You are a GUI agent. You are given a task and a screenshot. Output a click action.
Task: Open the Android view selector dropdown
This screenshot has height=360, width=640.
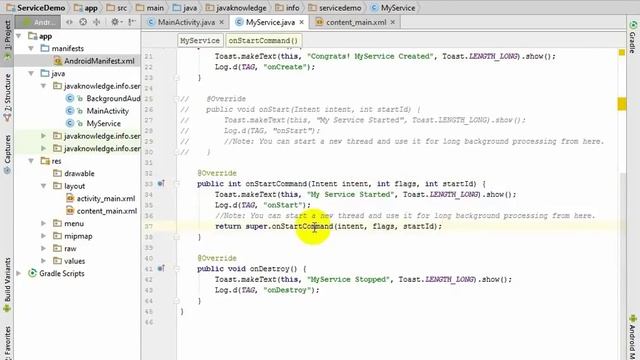[38, 22]
